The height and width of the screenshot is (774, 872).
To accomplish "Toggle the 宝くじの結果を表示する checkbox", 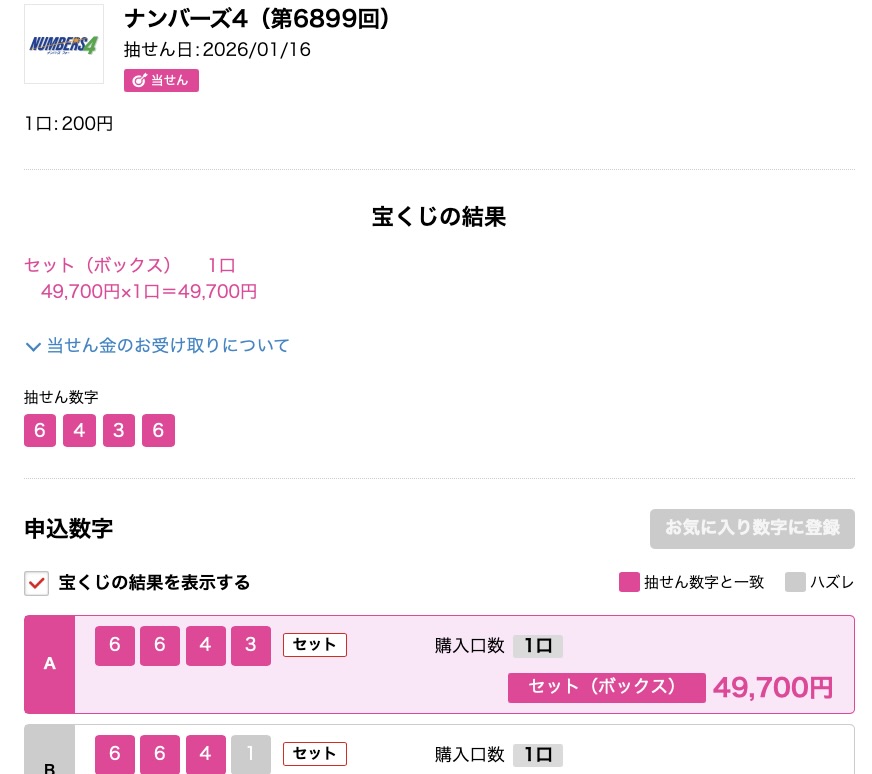I will [x=37, y=583].
